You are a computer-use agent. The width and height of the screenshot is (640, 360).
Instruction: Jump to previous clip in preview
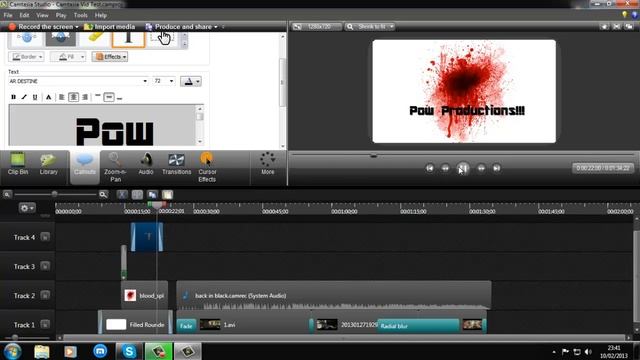(429, 168)
